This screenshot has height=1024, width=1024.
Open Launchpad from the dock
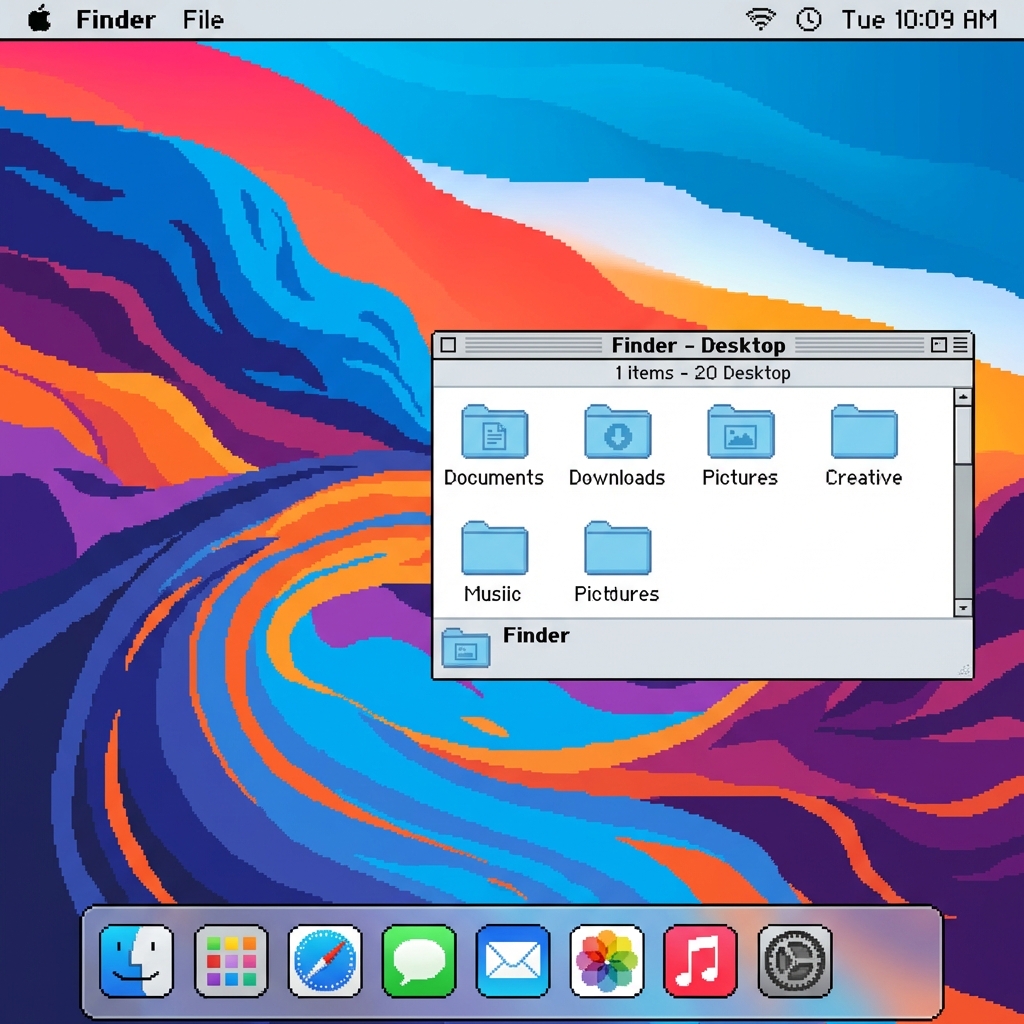230,961
